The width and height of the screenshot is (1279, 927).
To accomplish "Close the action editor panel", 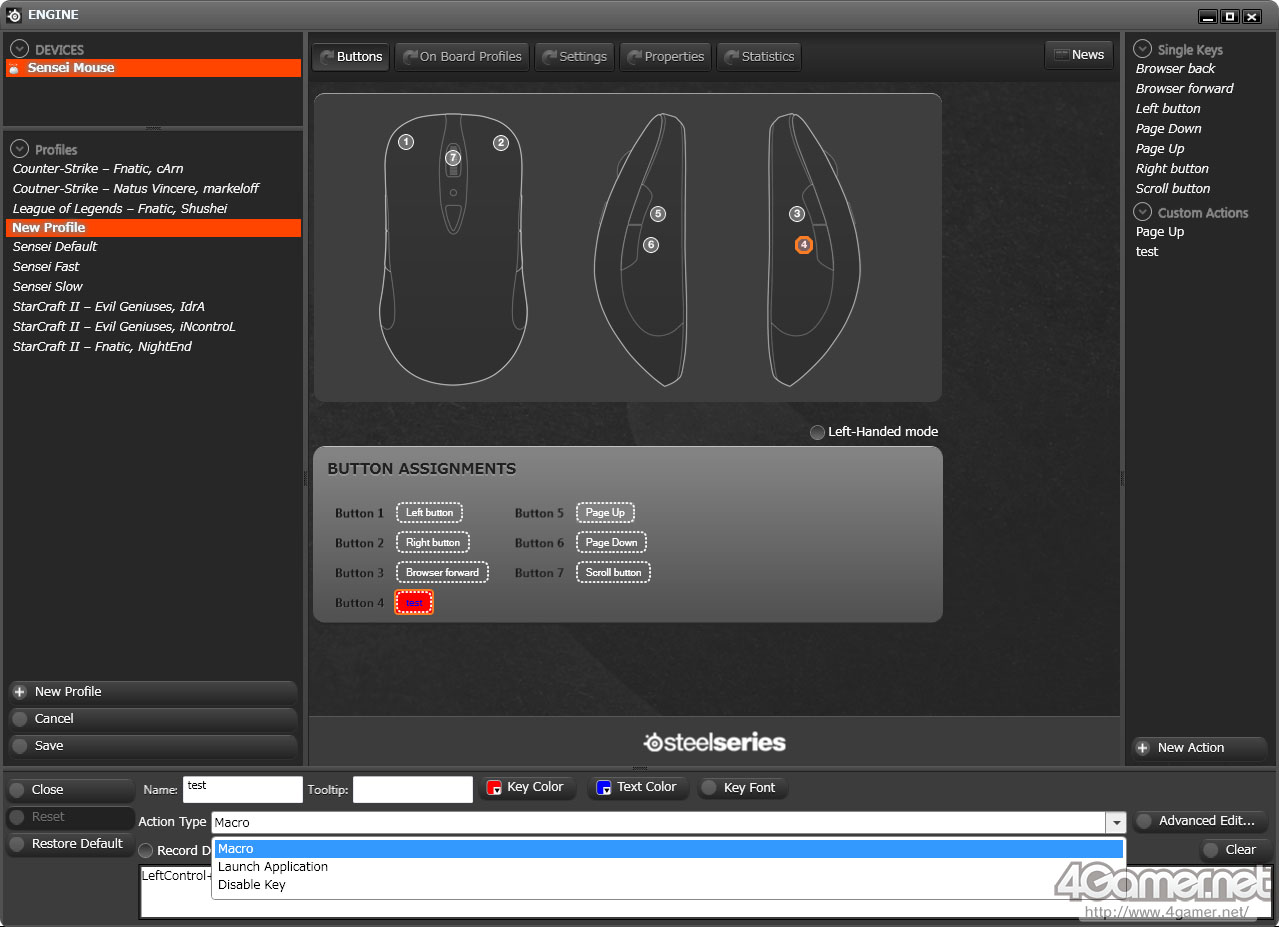I will pos(70,790).
